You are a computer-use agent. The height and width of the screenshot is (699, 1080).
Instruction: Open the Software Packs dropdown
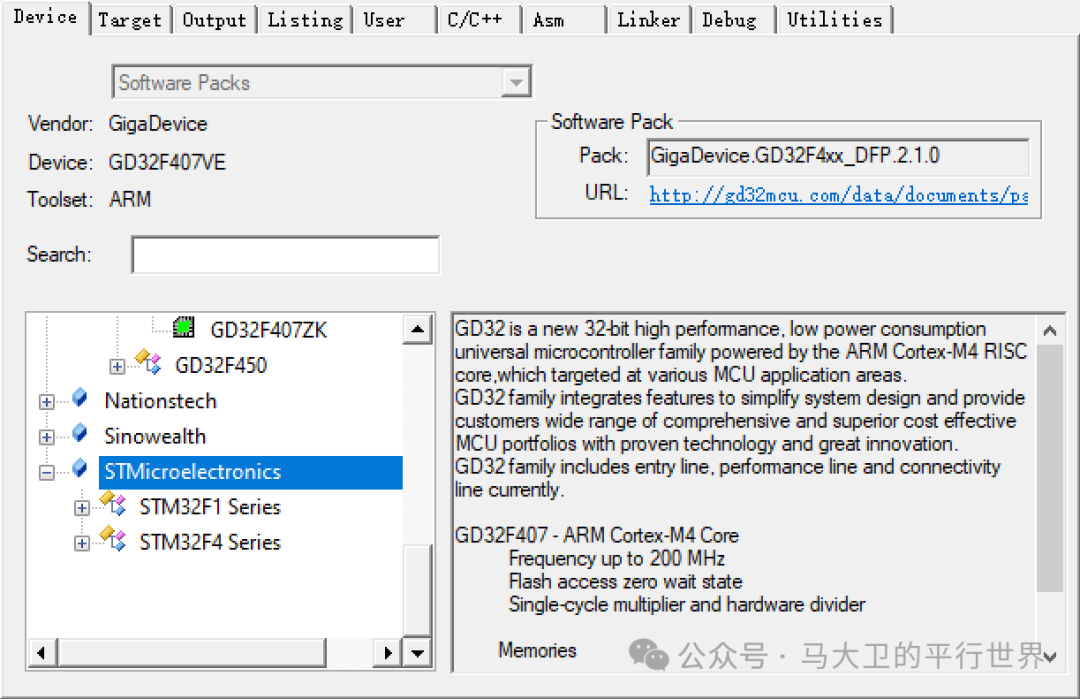[x=516, y=82]
